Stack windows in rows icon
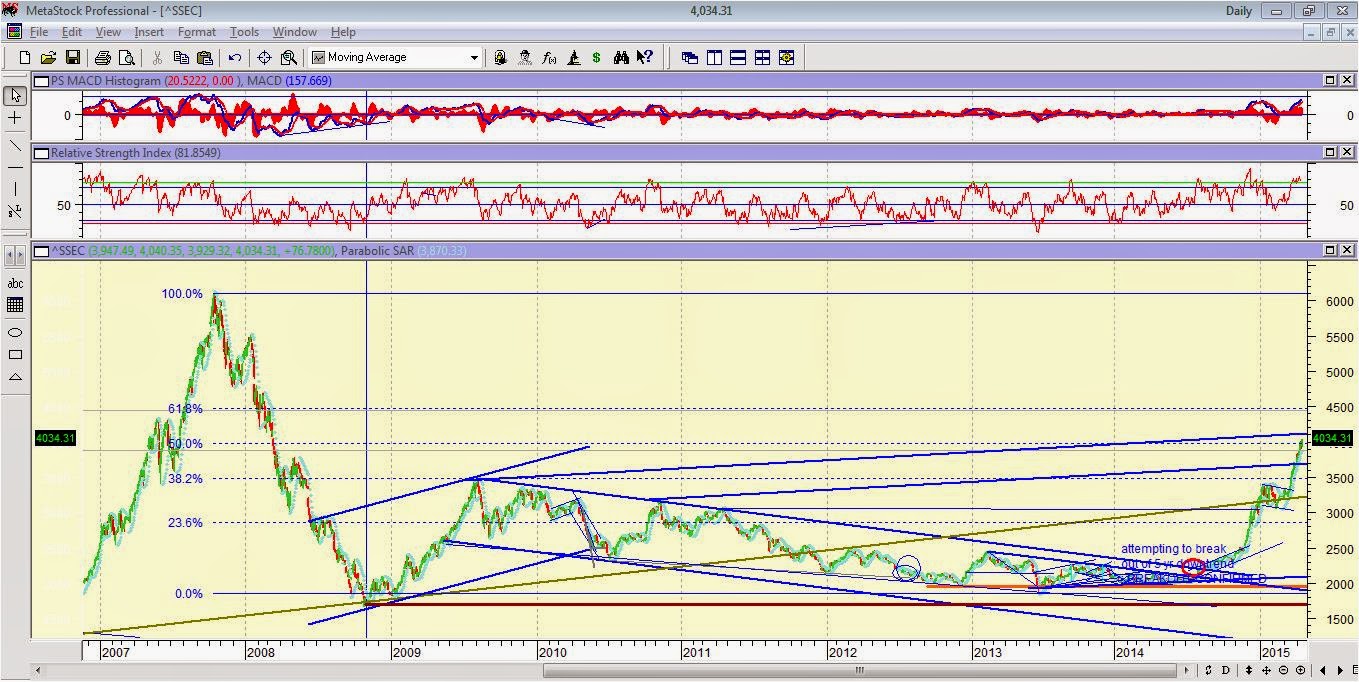Screen dimensions: 1359x682 (x=738, y=58)
